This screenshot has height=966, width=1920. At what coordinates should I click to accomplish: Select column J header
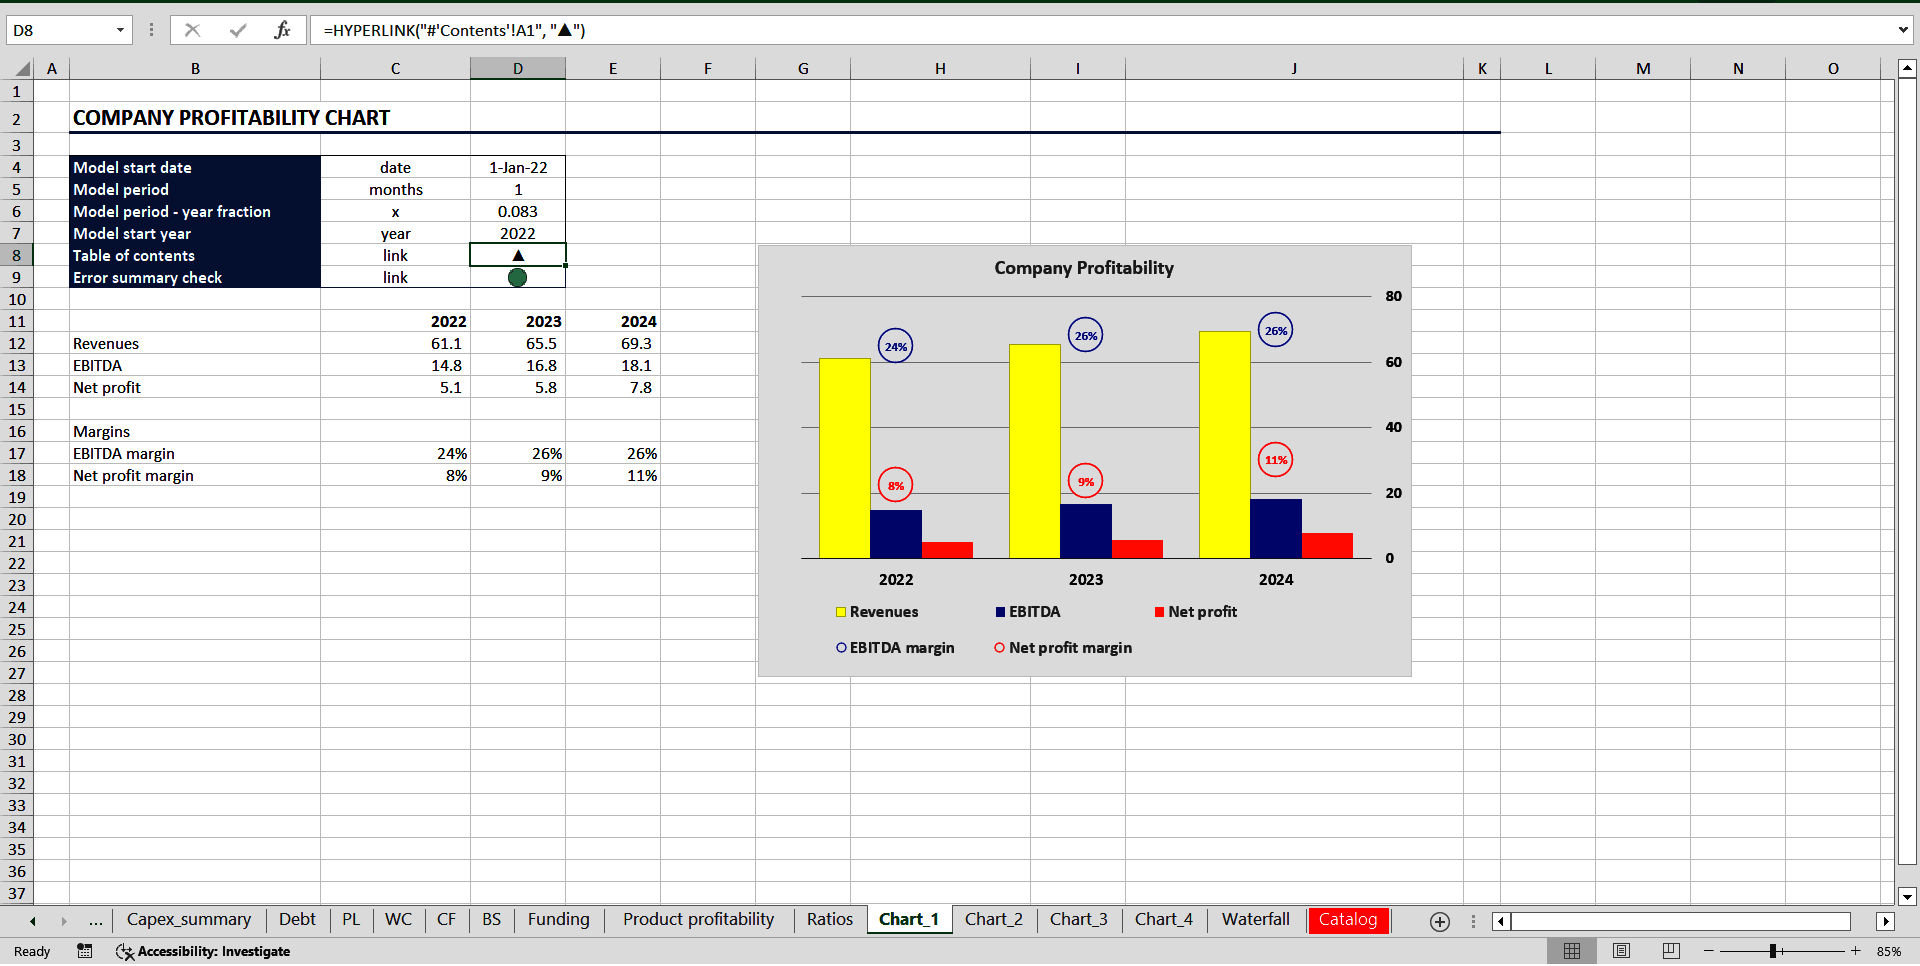(1294, 69)
